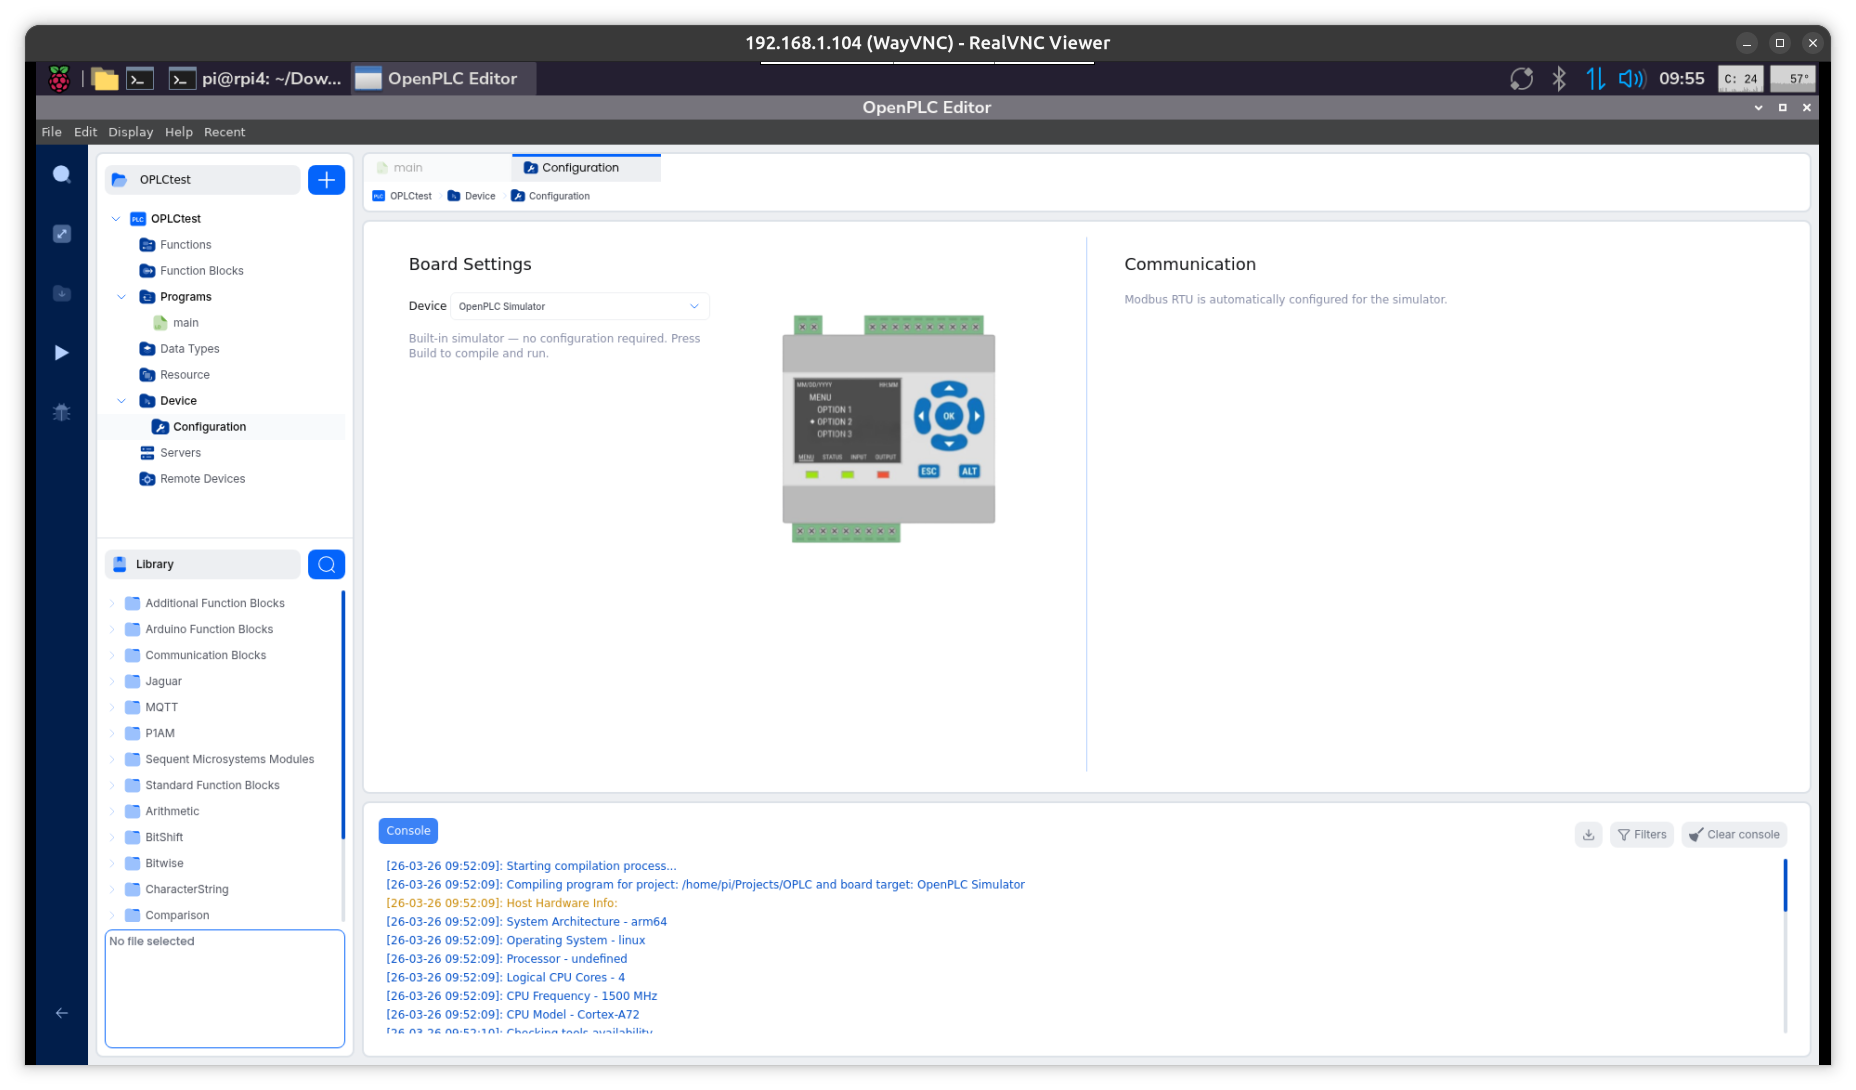
Task: Click the Library search button
Action: 326,564
